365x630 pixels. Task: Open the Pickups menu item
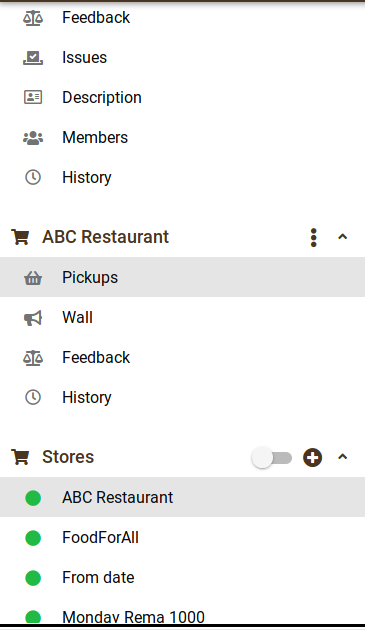pyautogui.click(x=182, y=277)
